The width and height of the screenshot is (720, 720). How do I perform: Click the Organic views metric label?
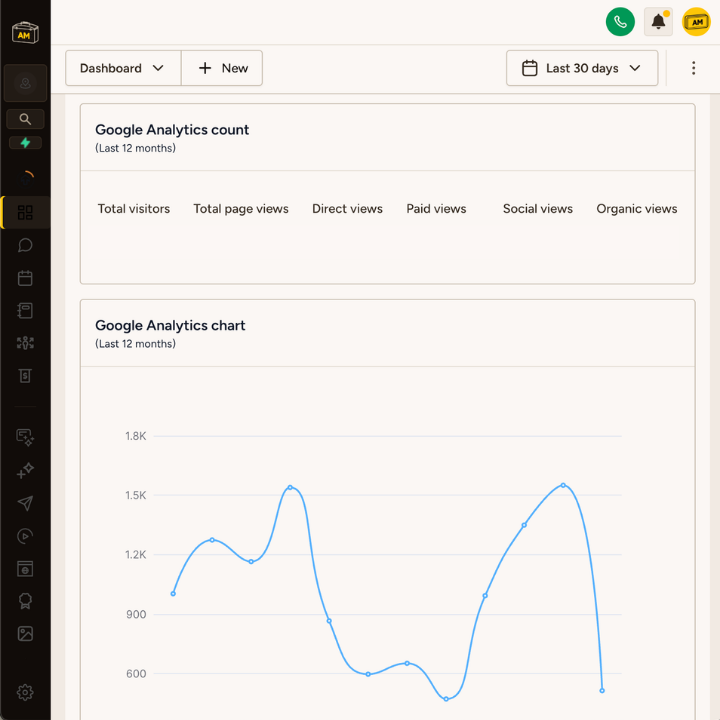[636, 209]
